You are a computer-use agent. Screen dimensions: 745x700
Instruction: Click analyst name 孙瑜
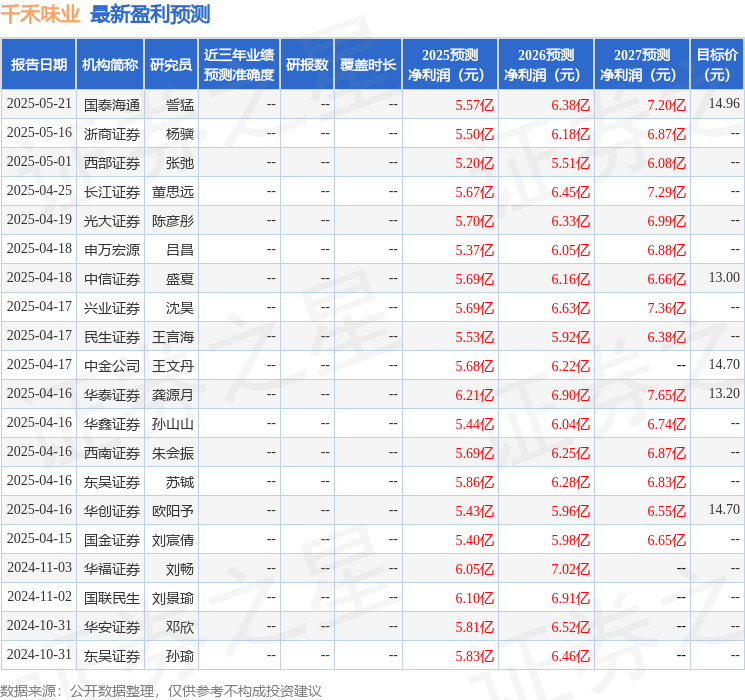[x=180, y=656]
